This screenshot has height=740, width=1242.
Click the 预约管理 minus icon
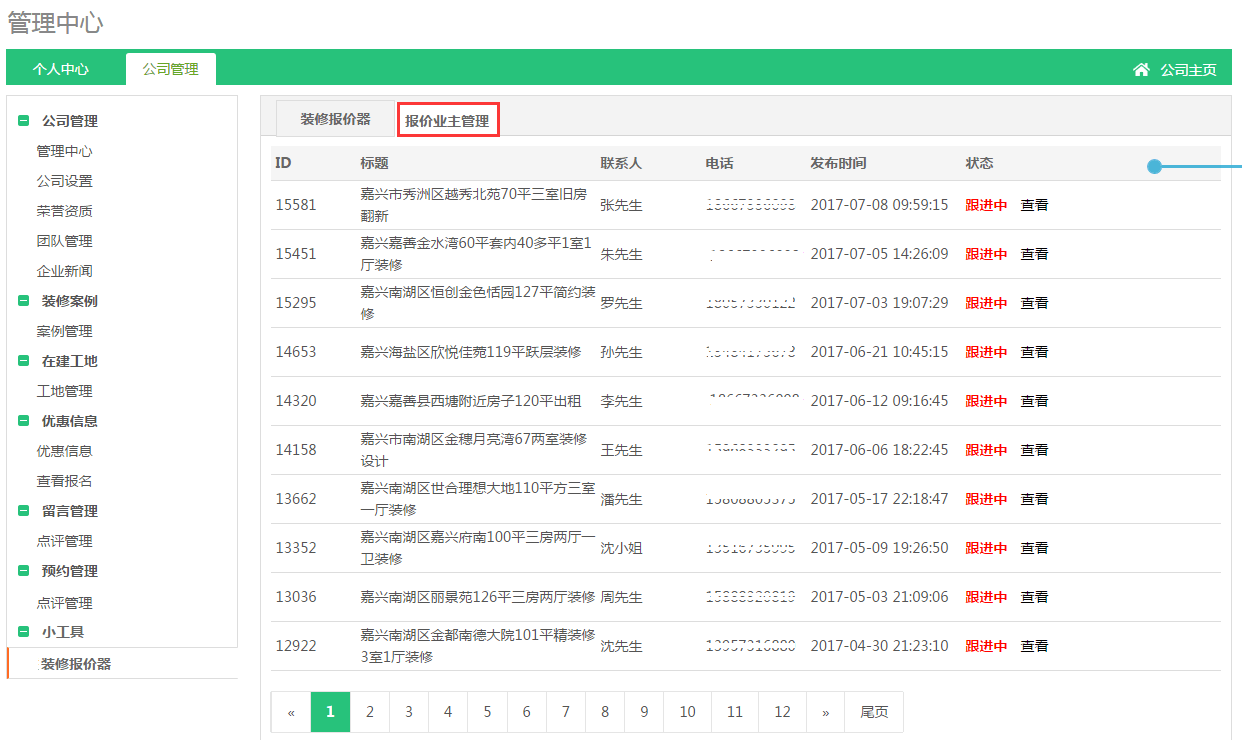[23, 571]
